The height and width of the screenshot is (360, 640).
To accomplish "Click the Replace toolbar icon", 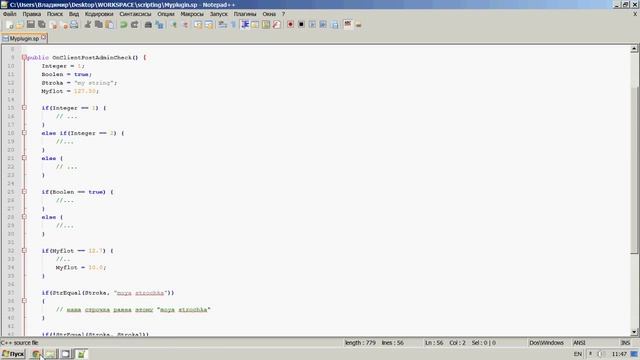I will point(159,24).
